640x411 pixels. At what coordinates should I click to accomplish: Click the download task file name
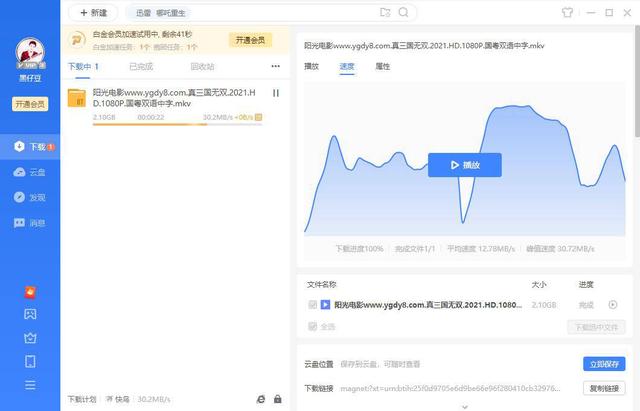[x=174, y=98]
